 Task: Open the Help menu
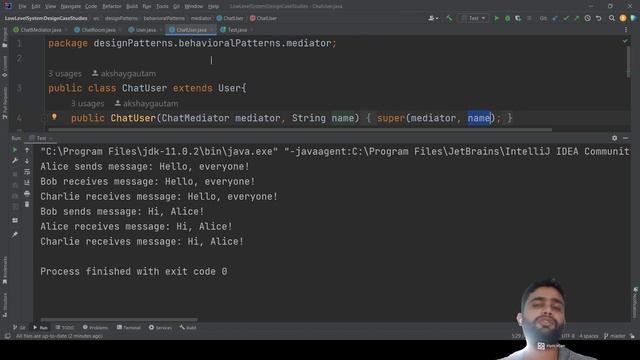213,7
